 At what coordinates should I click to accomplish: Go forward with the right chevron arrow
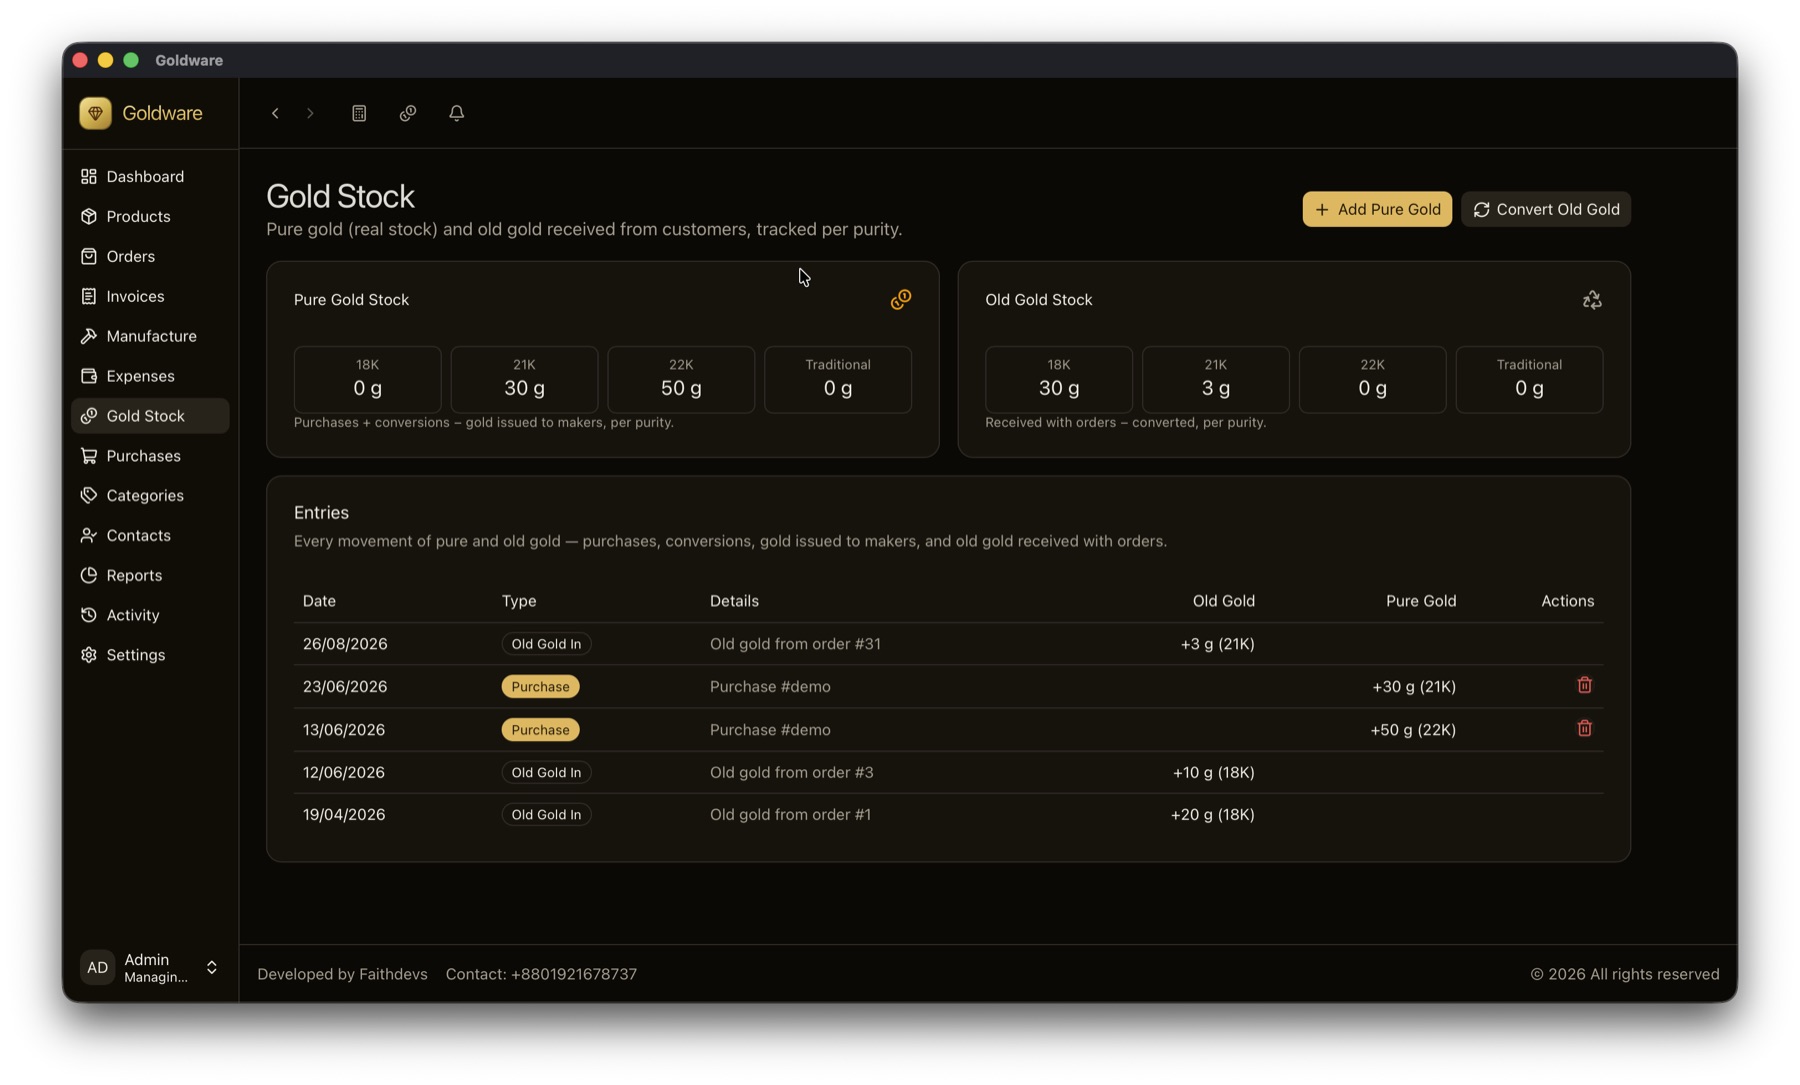tap(310, 113)
